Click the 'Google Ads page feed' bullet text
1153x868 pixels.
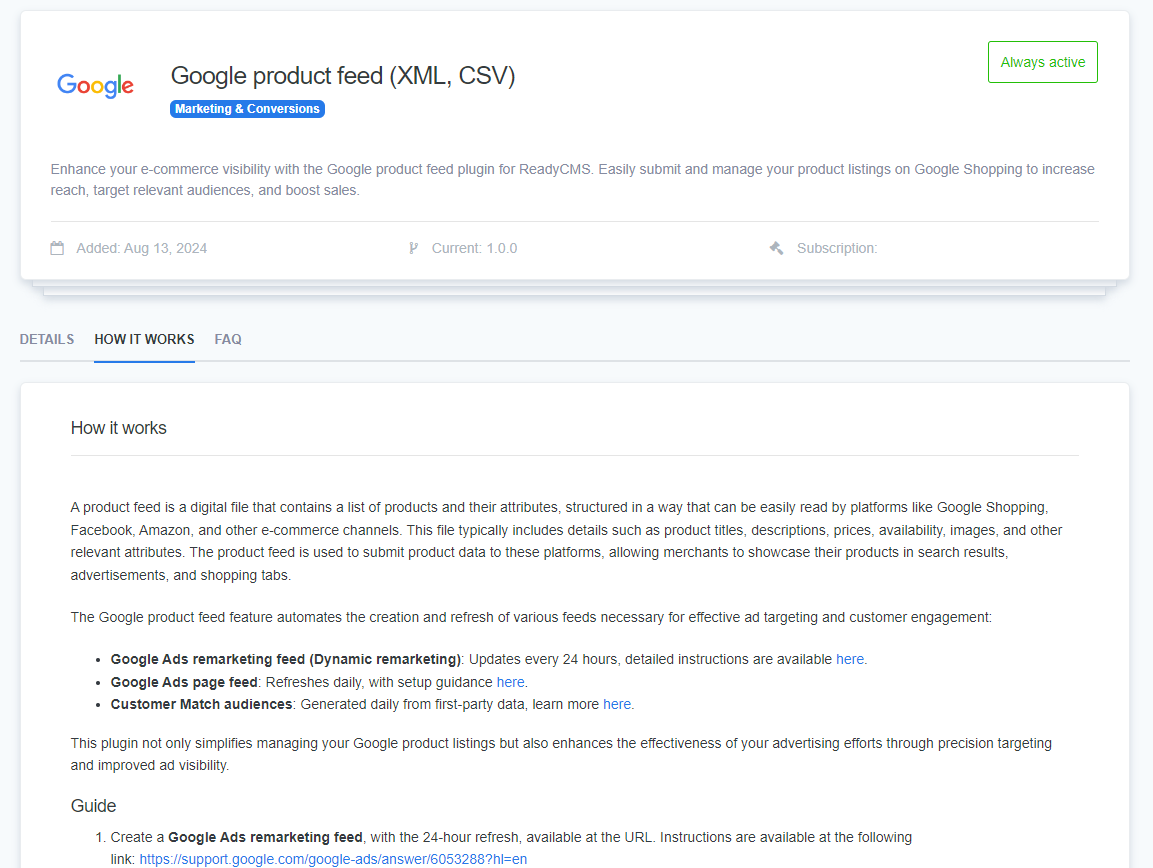pyautogui.click(x=184, y=682)
